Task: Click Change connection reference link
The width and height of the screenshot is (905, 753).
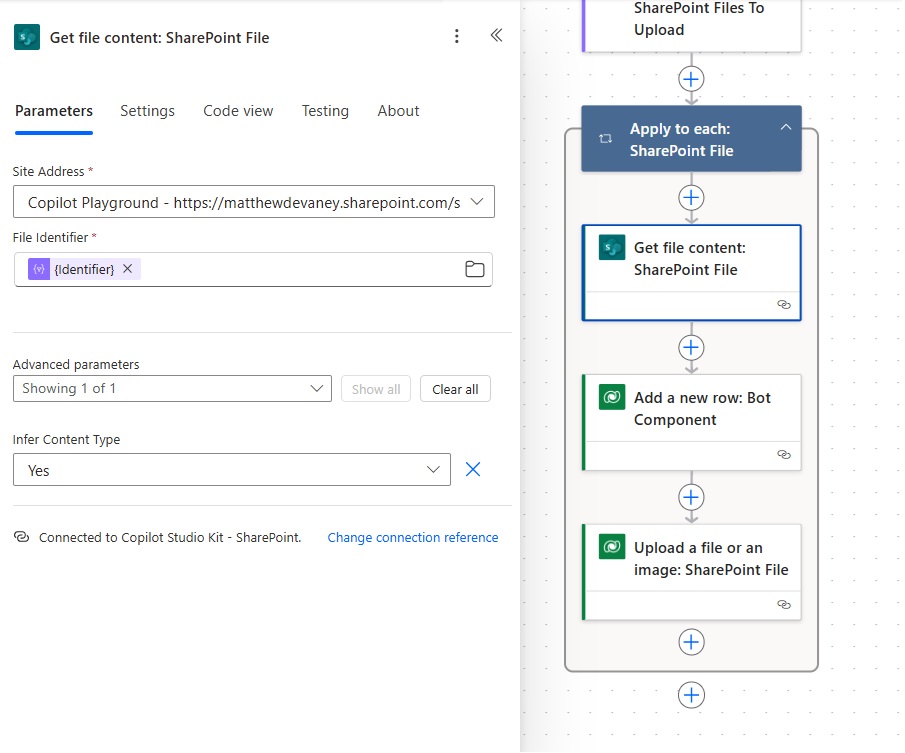Action: tap(413, 537)
